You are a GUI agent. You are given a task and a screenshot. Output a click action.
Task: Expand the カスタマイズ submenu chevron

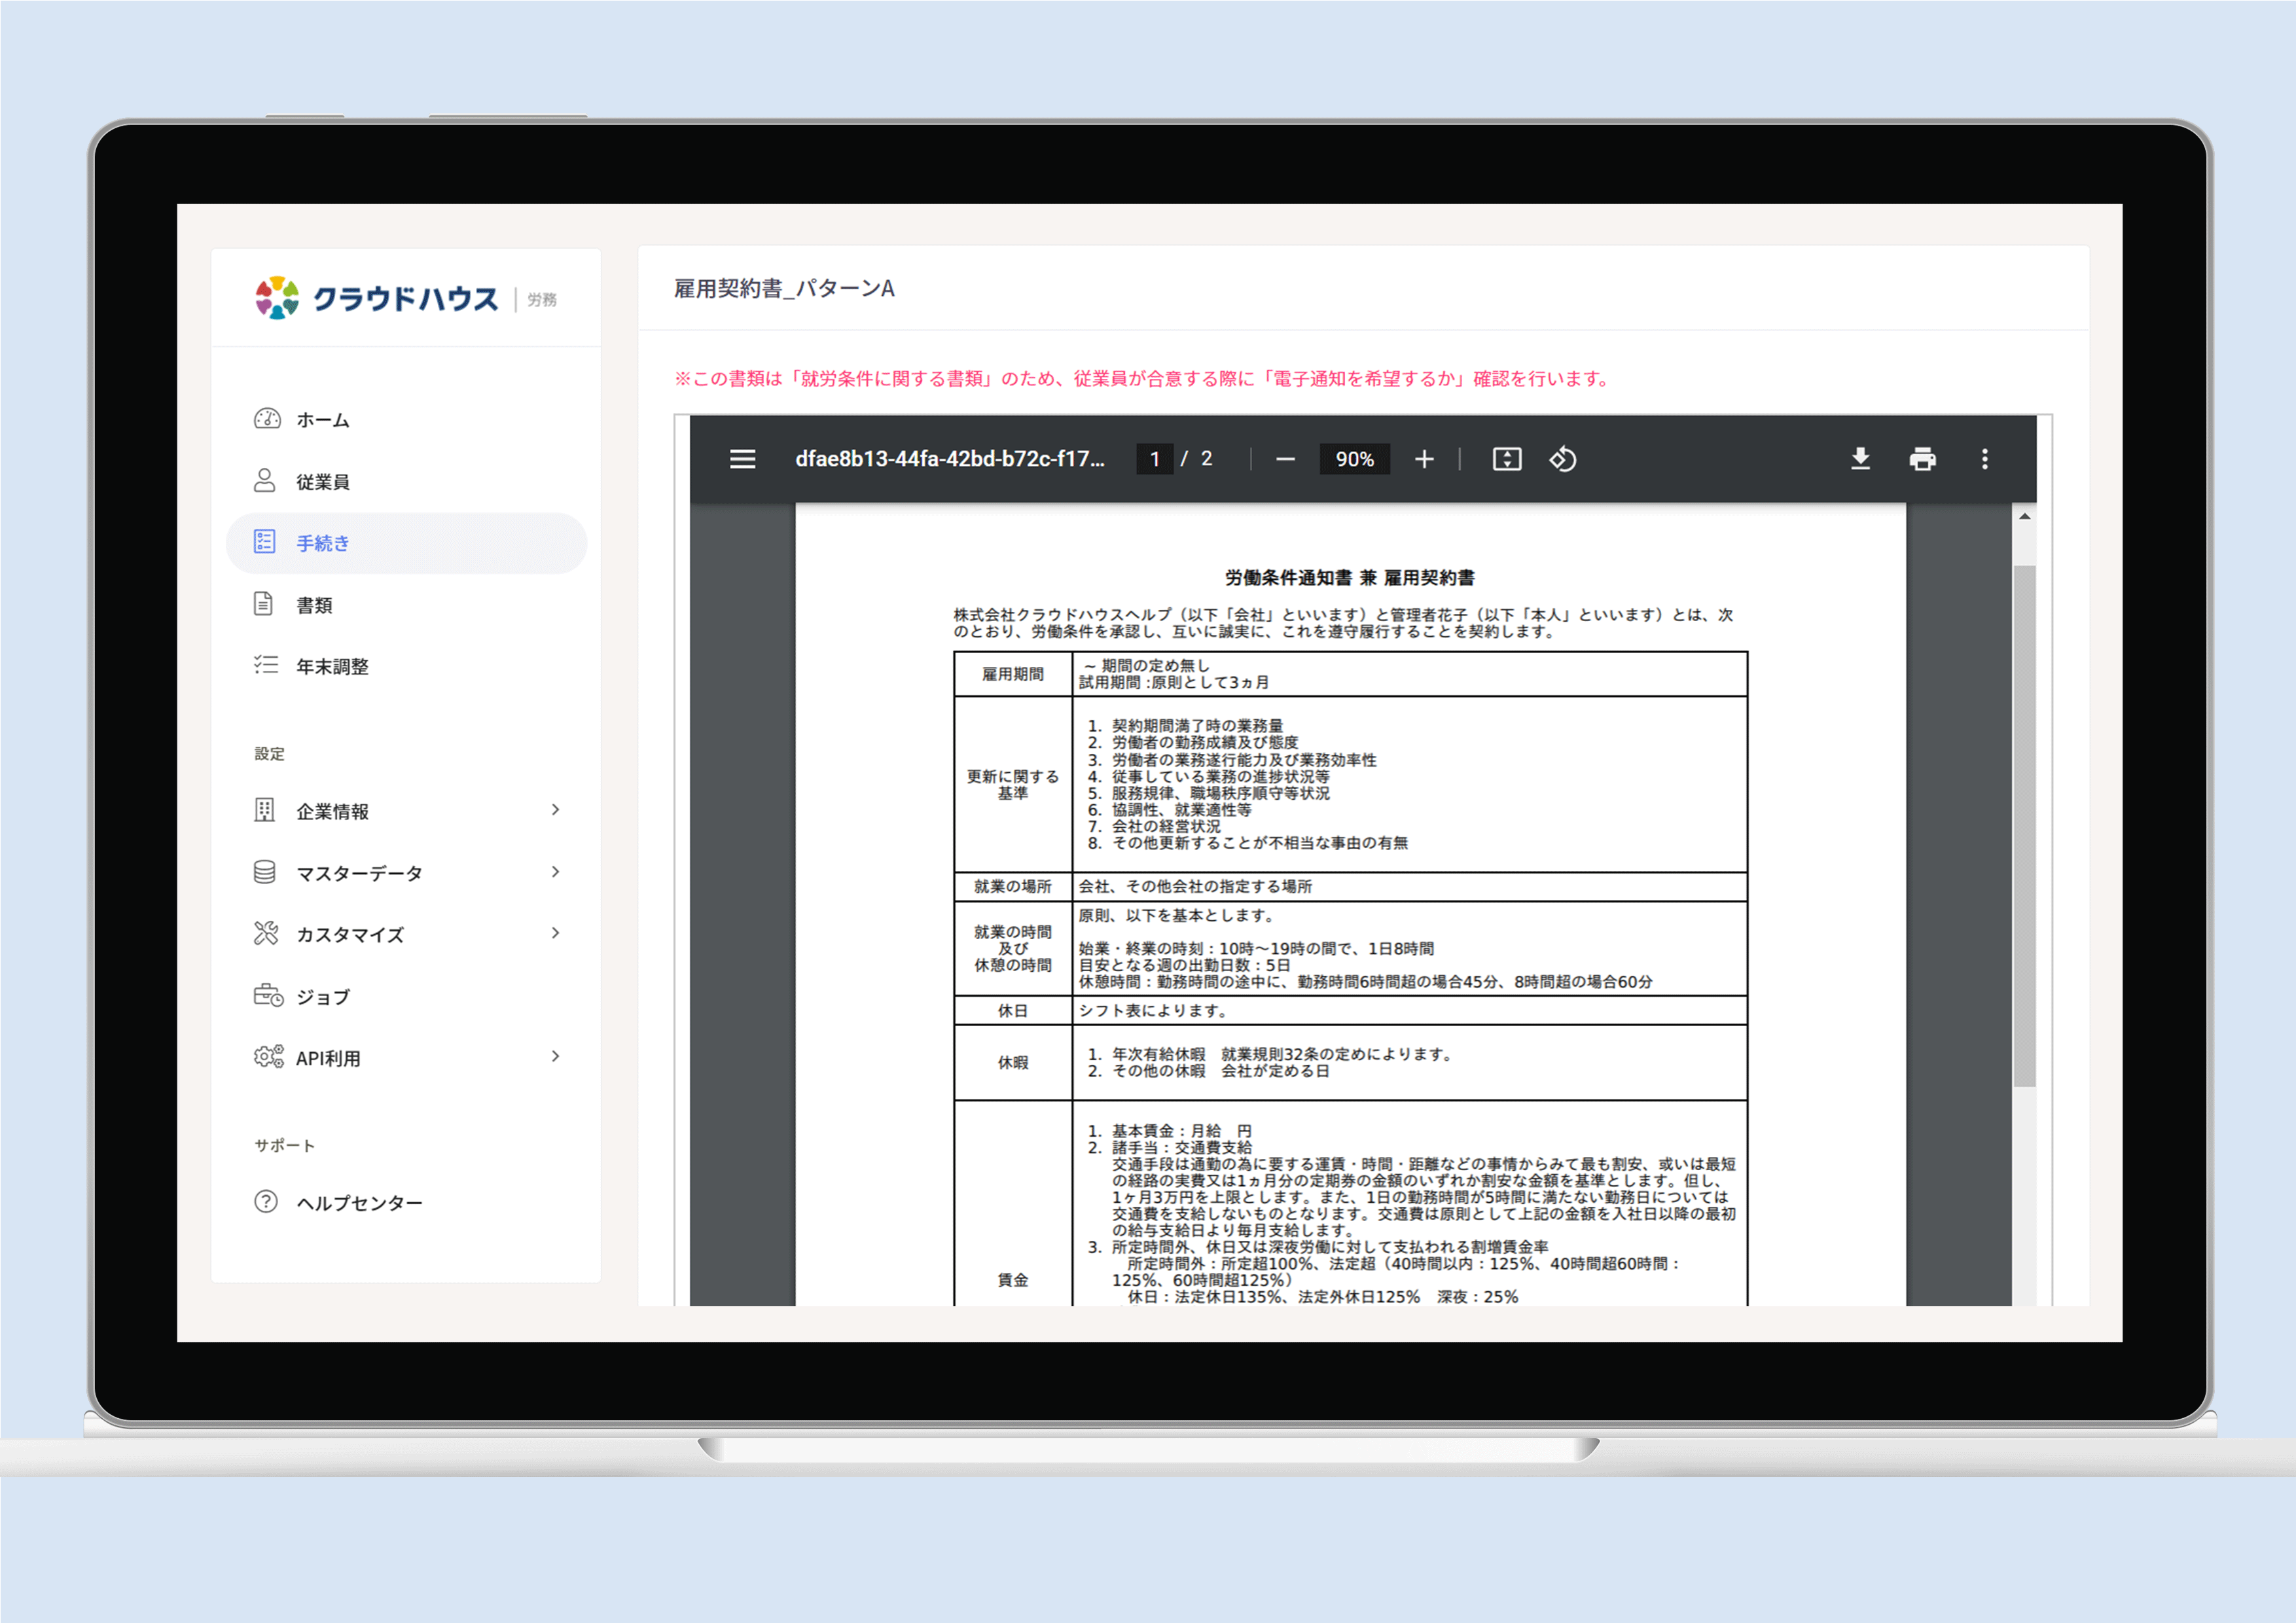556,933
